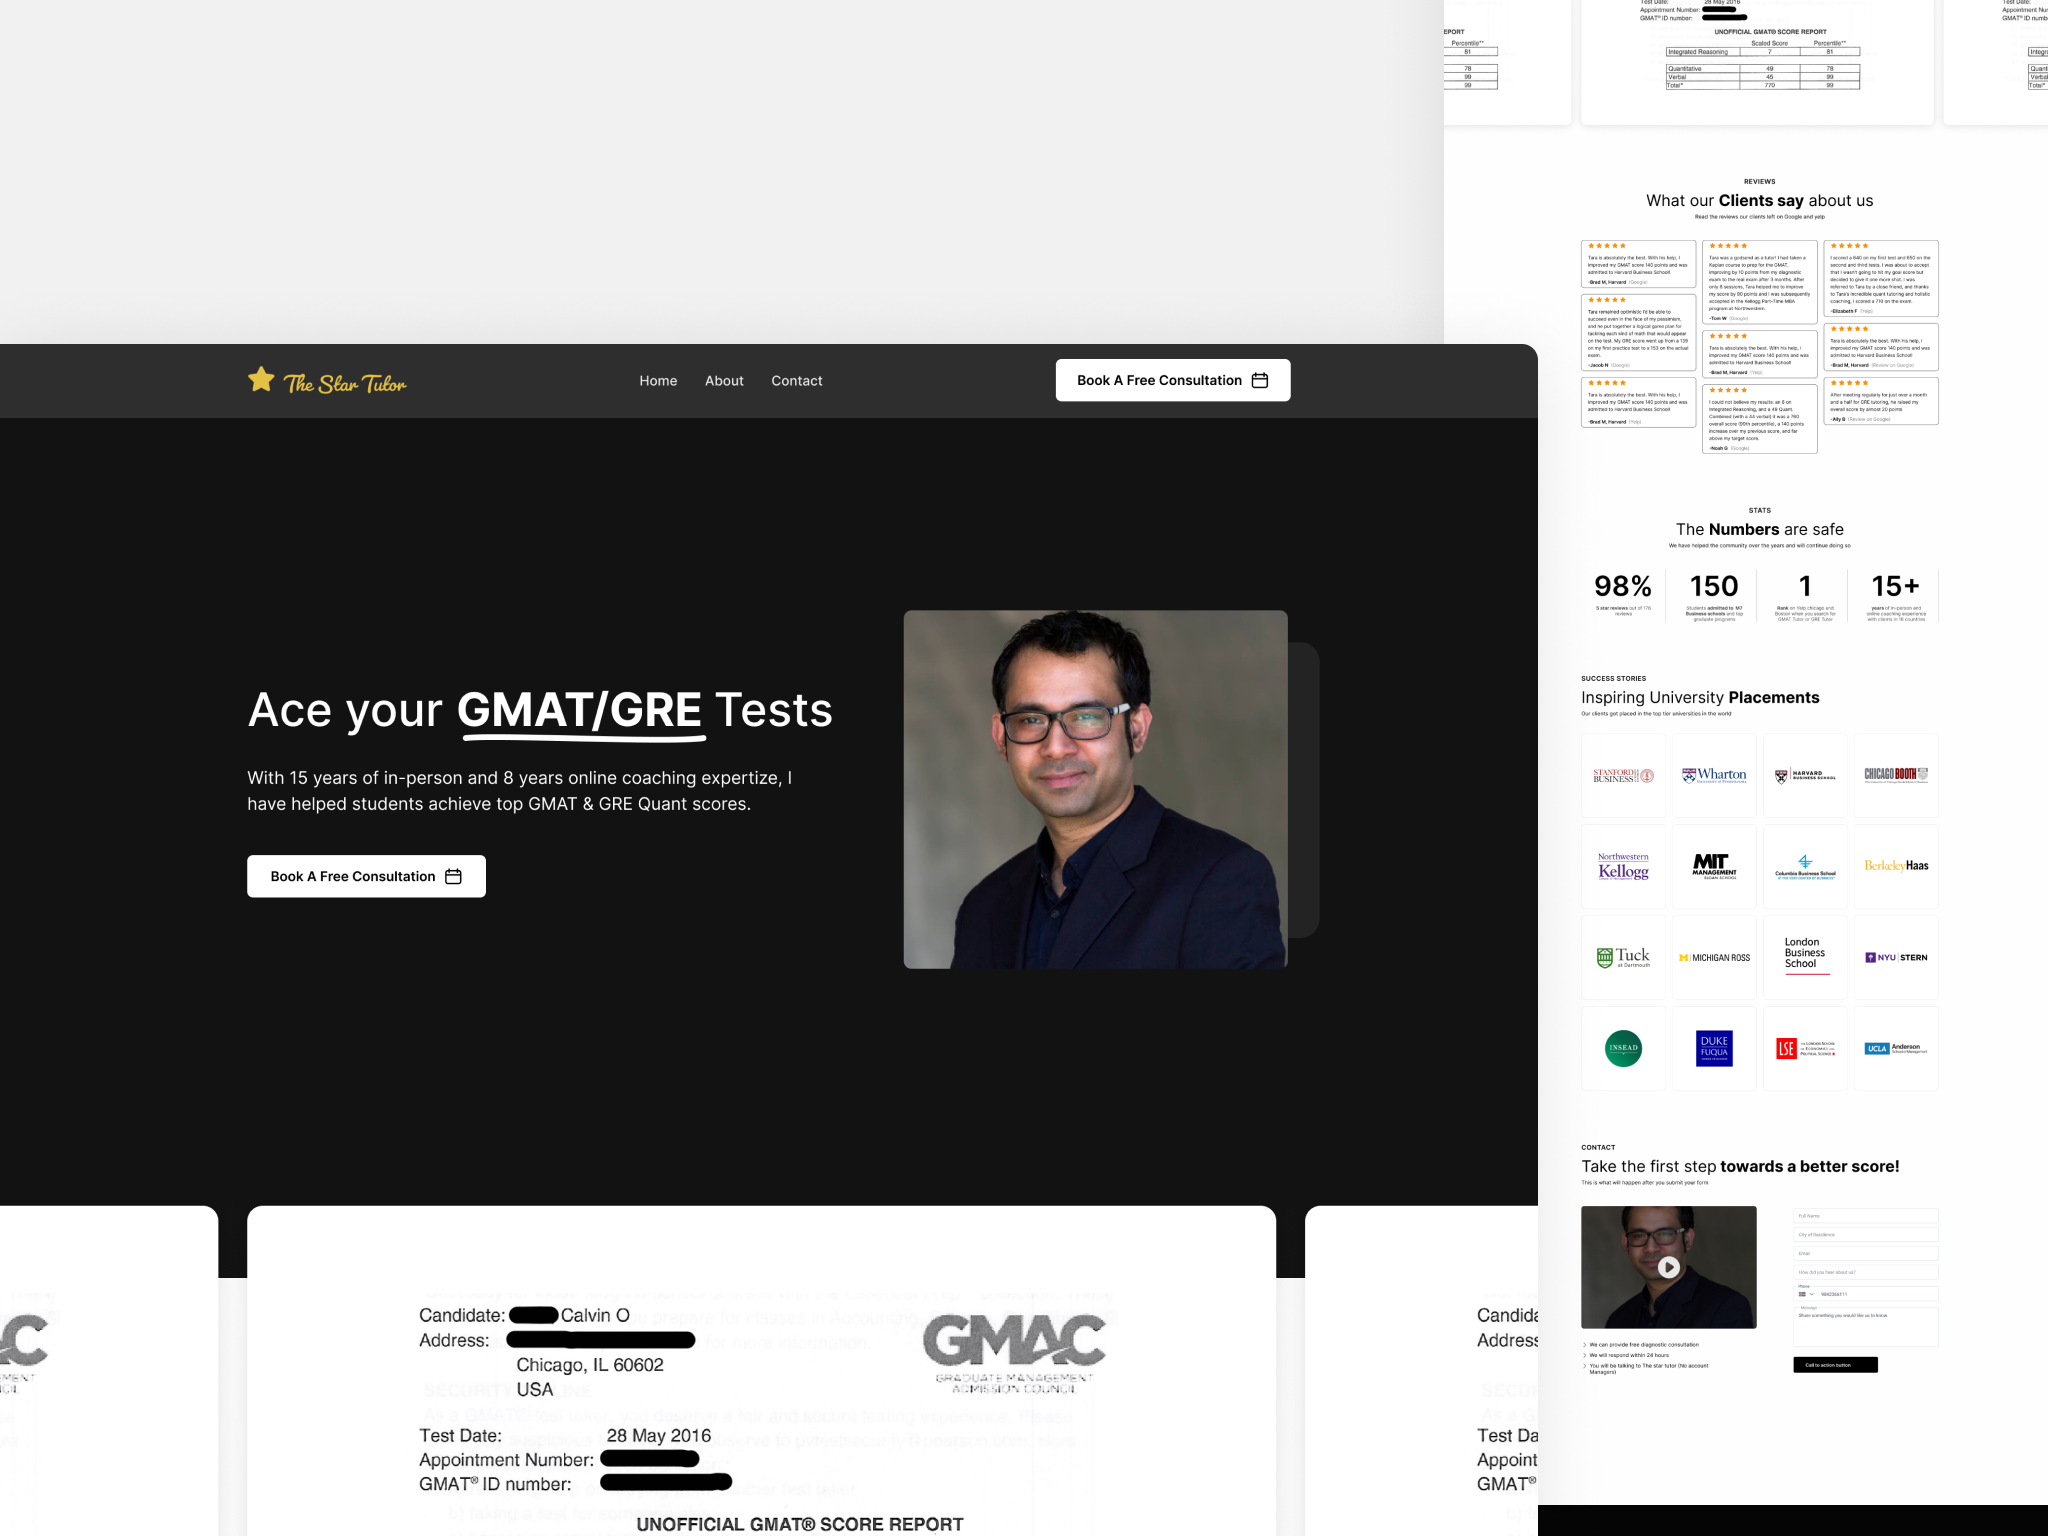
Task: Click the MIT Management Sloan logo
Action: coord(1714,866)
